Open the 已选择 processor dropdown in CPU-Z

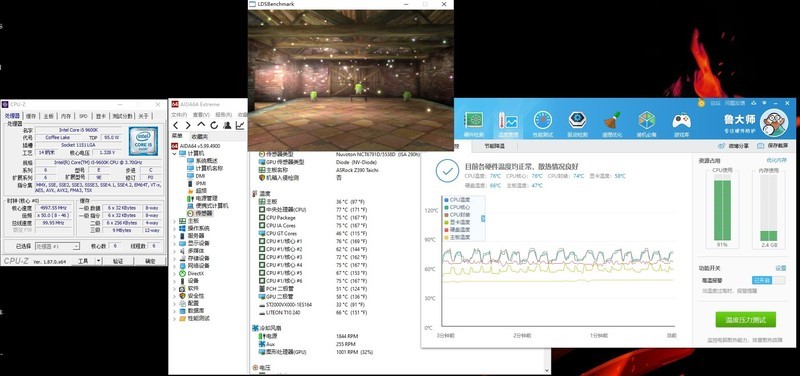[x=57, y=246]
